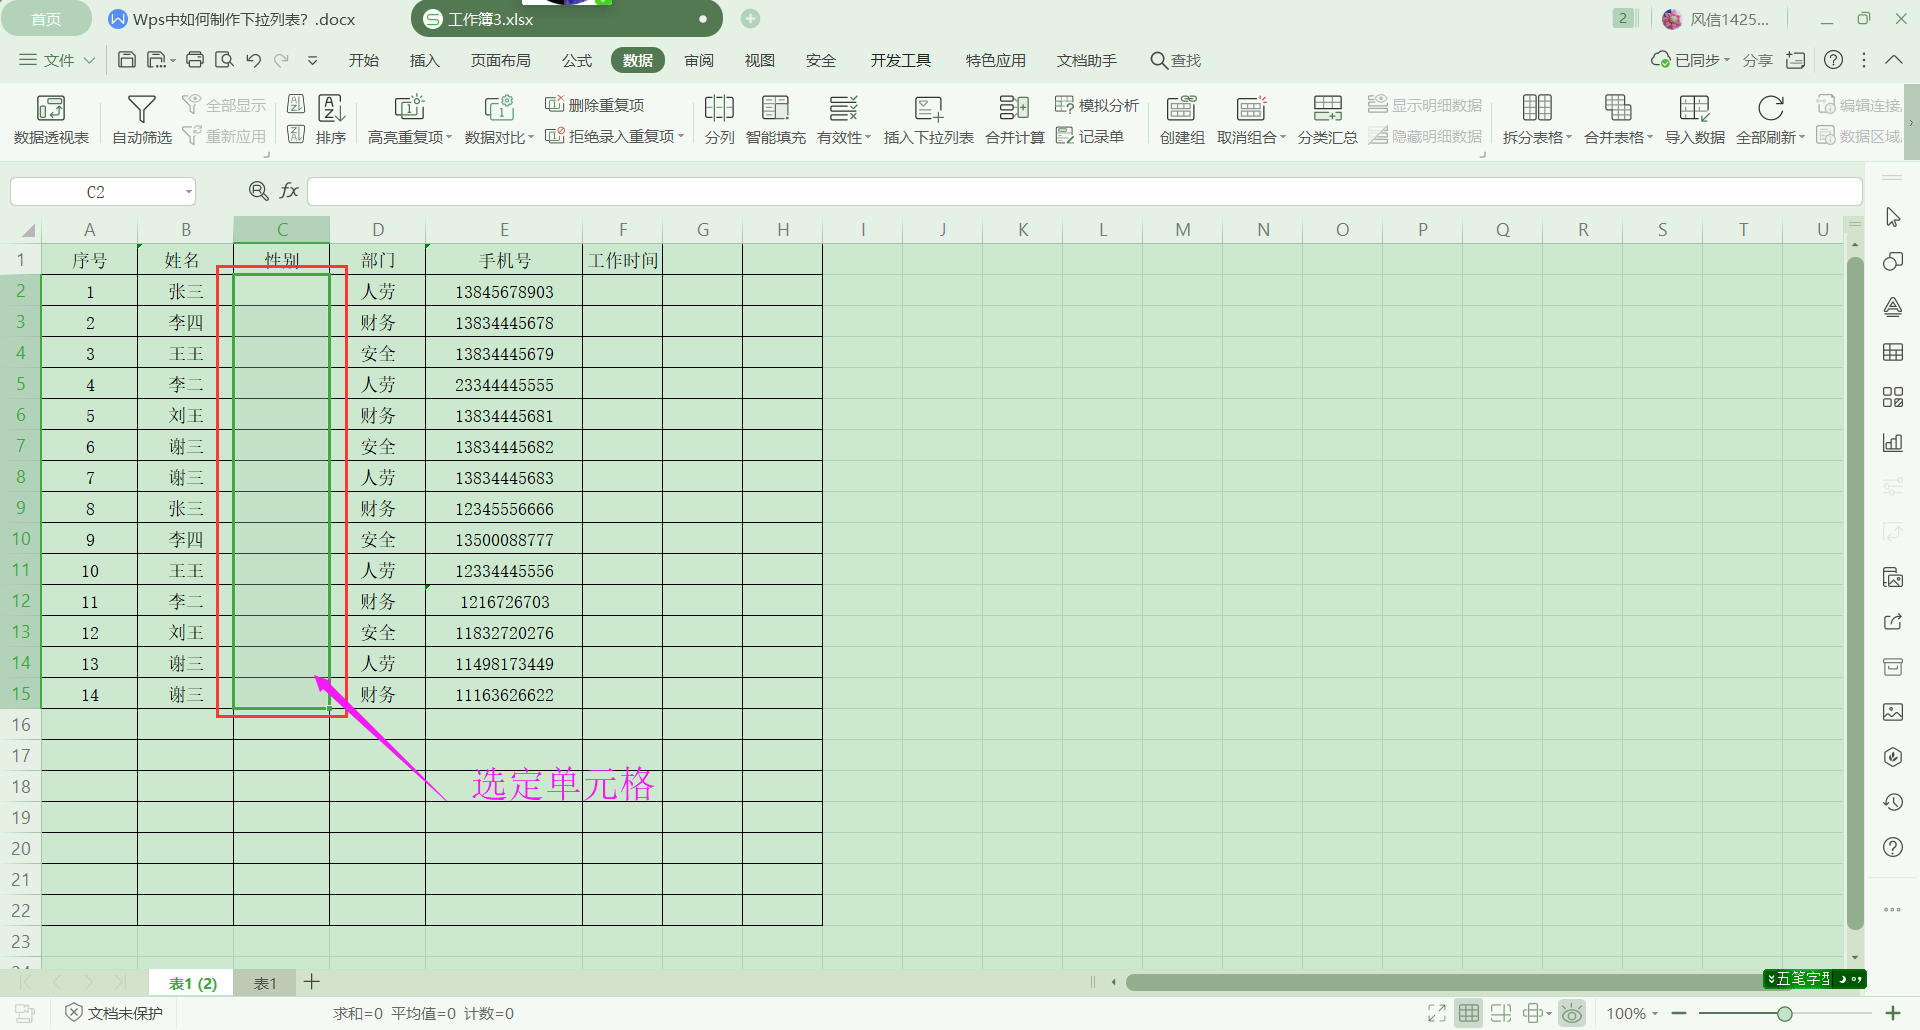1920x1030 pixels.
Task: Click the vertical scrollbar
Action: (1855, 594)
